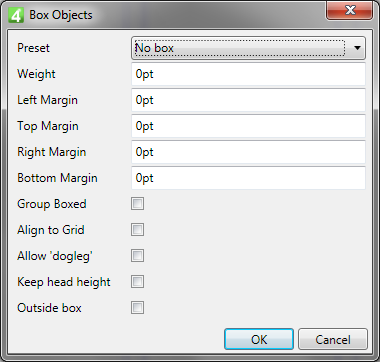The image size is (380, 362).
Task: Click the Right Margin value field
Action: pos(248,152)
